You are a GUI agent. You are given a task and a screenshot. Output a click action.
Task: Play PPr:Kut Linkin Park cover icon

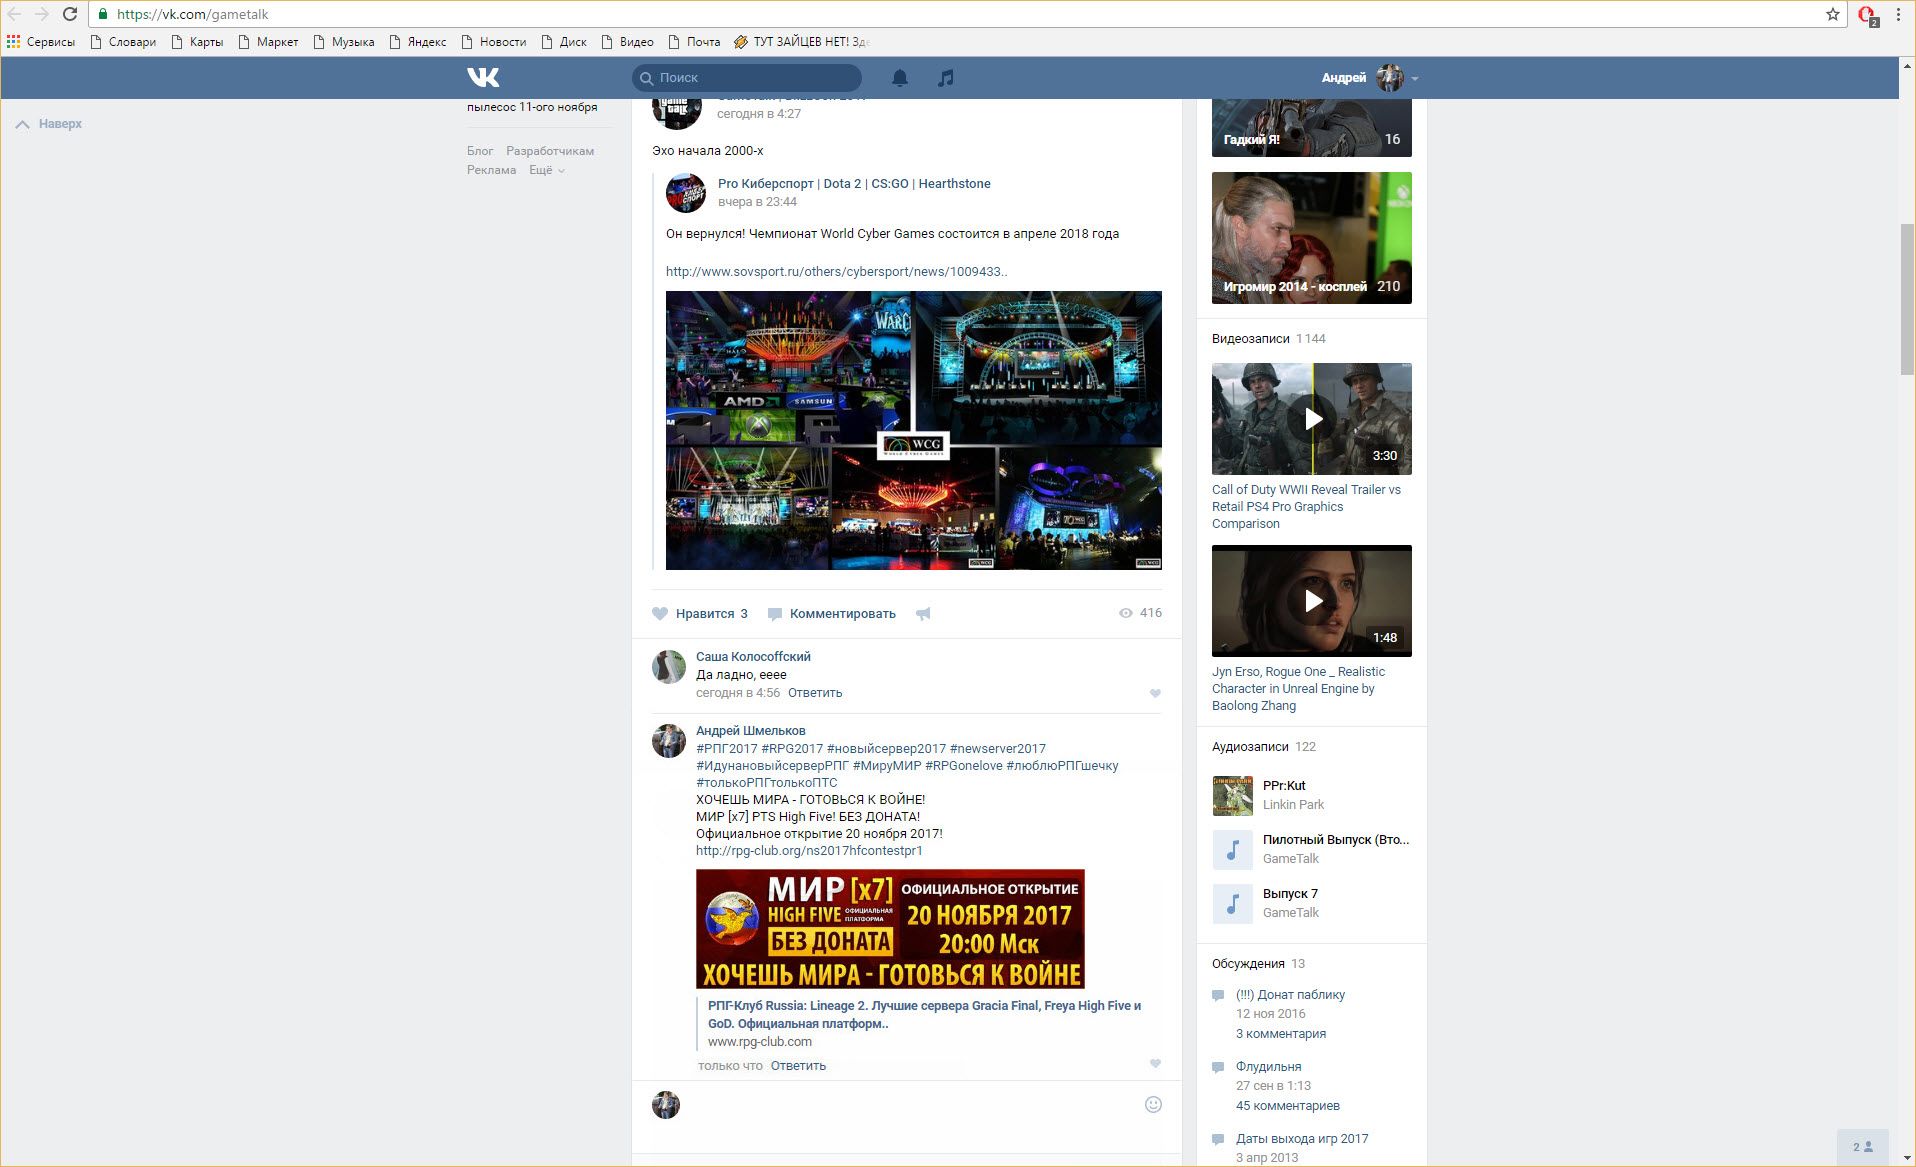[x=1232, y=795]
